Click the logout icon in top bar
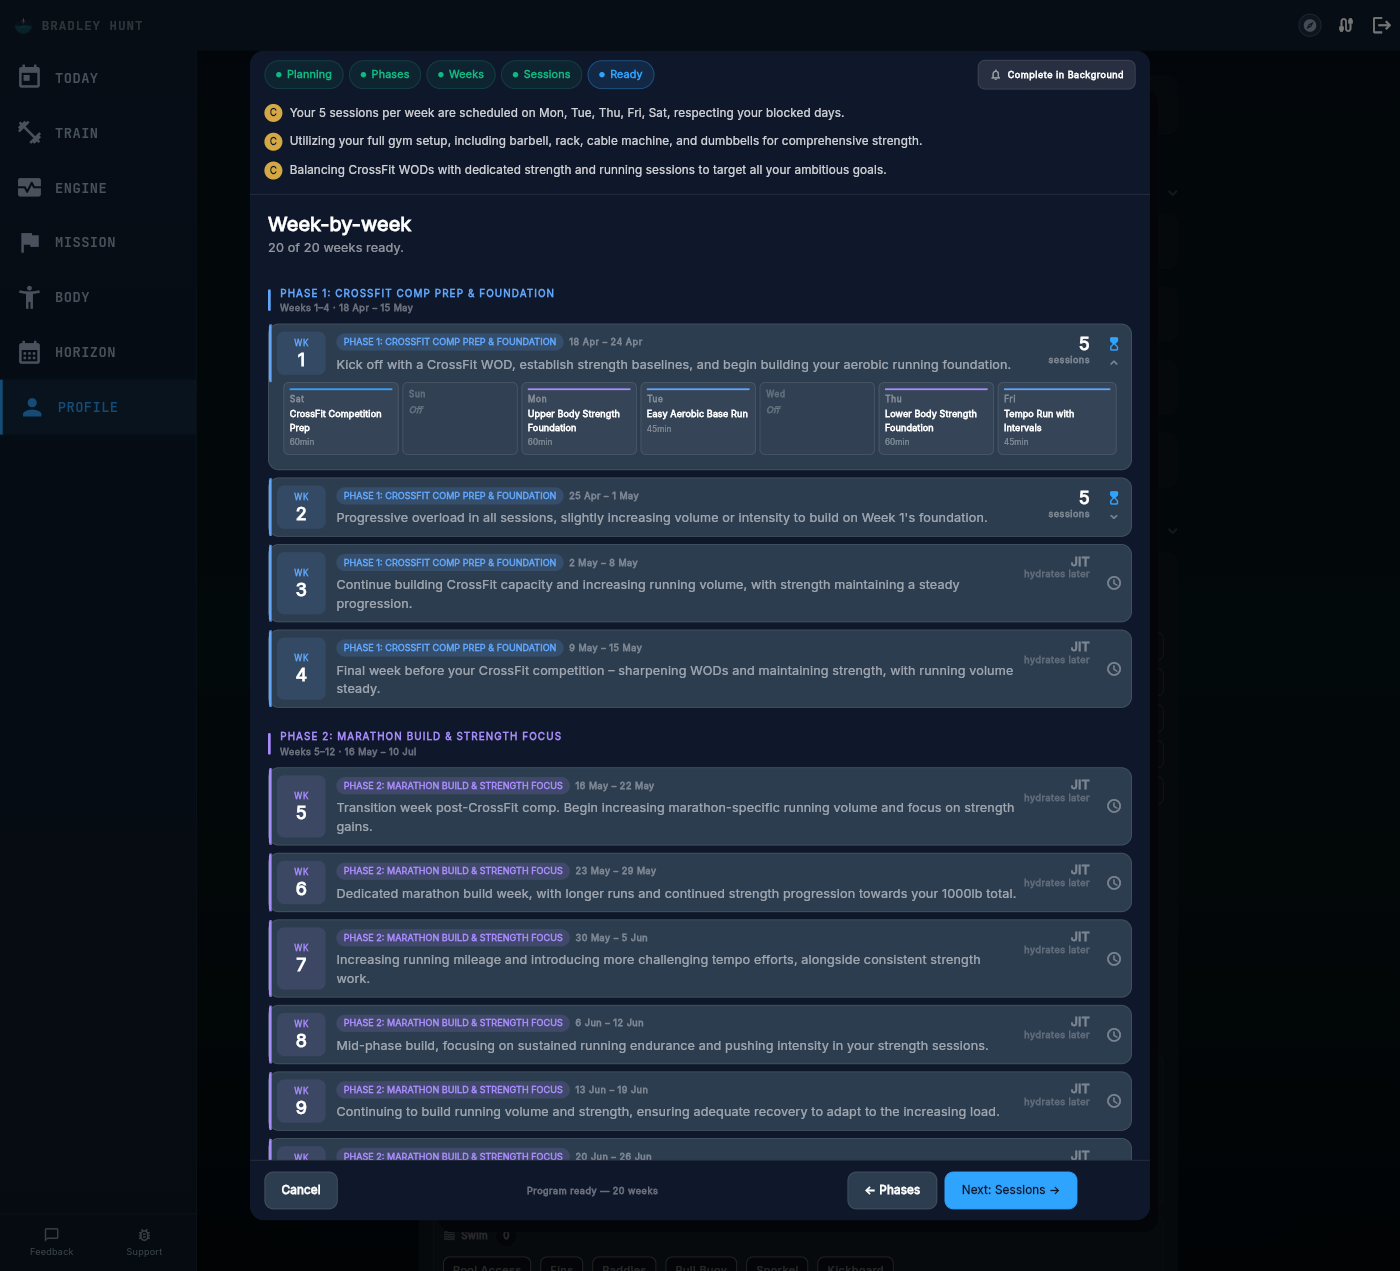 coord(1381,25)
